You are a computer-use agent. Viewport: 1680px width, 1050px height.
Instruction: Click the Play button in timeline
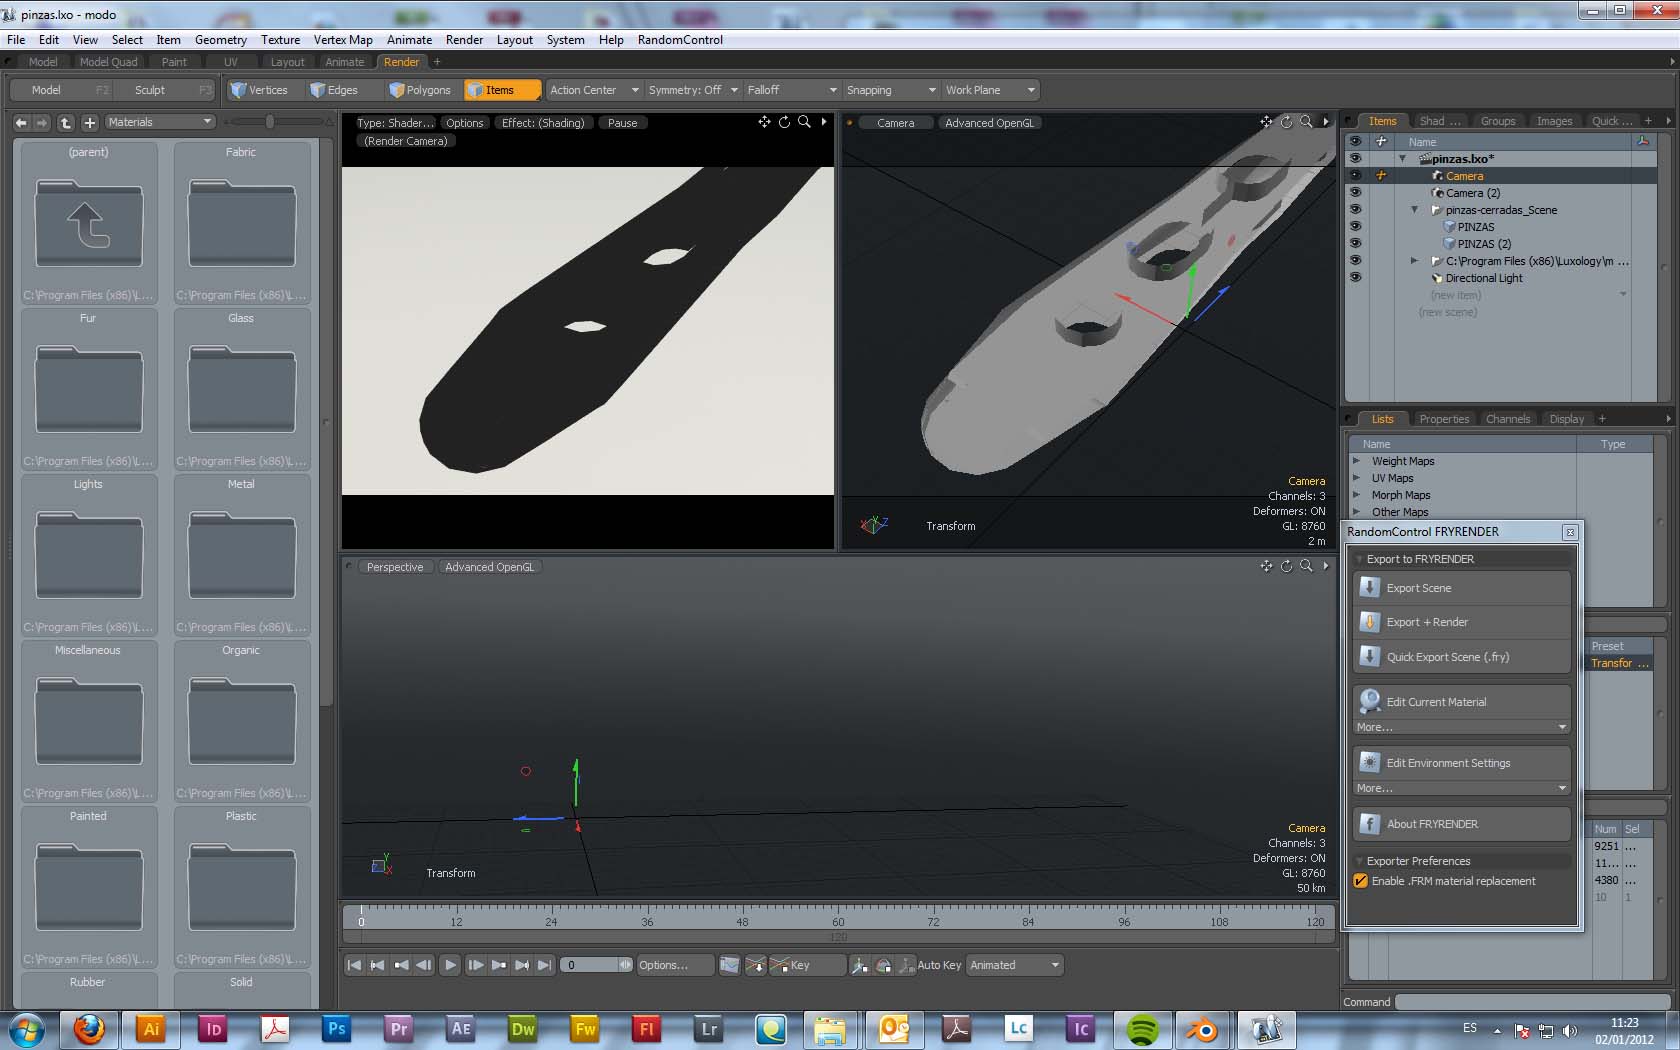pos(450,965)
